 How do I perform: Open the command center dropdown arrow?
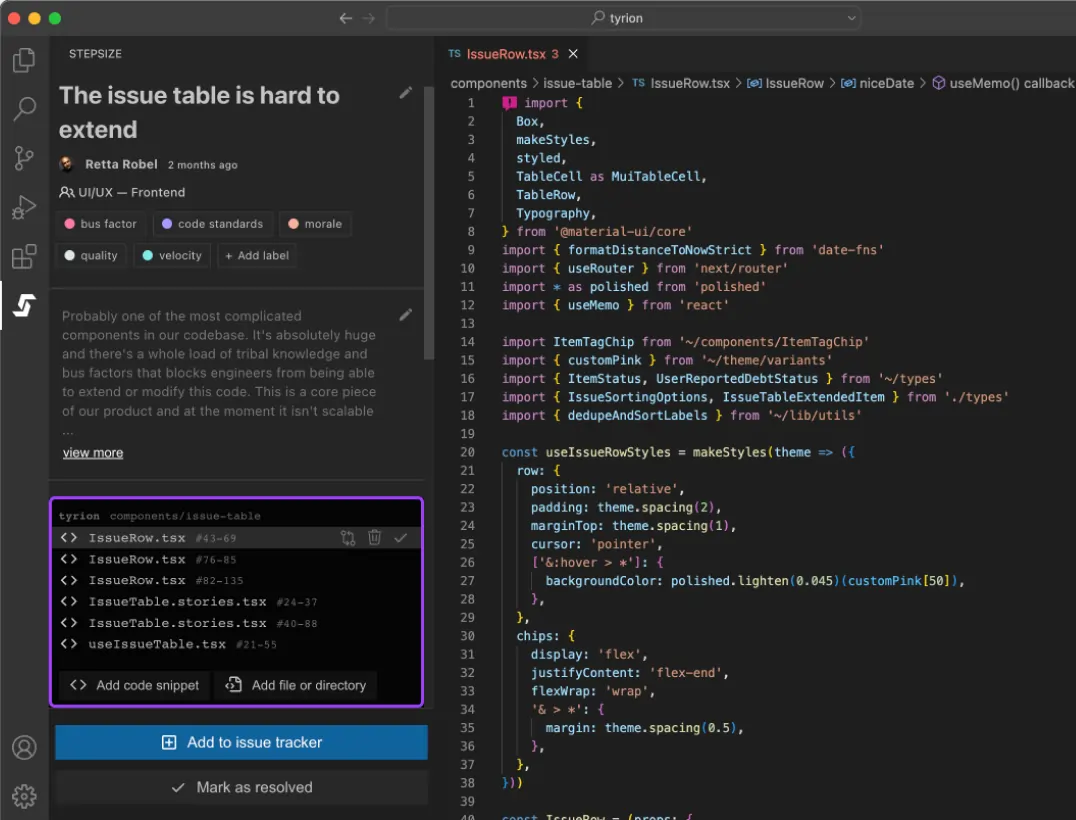tap(852, 18)
